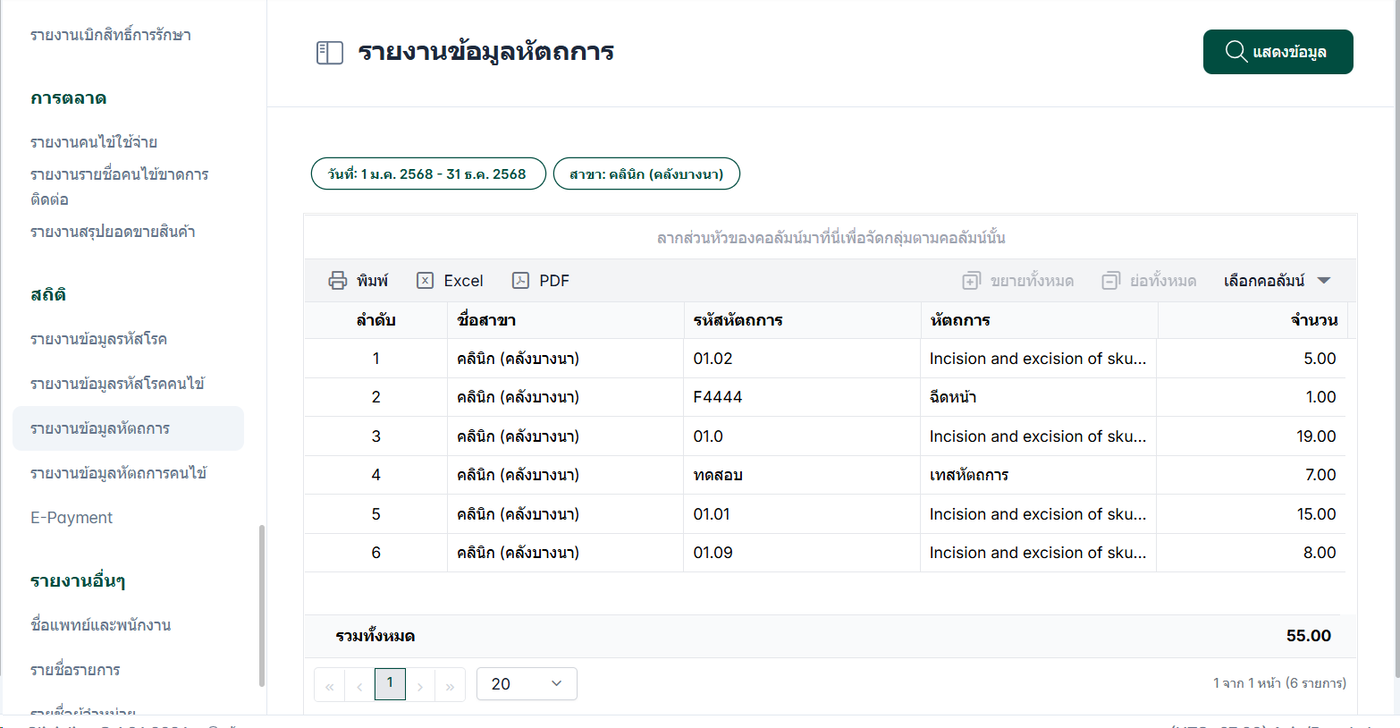The image size is (1400, 728).
Task: Sort by หัตถการ column header
Action: (1039, 320)
